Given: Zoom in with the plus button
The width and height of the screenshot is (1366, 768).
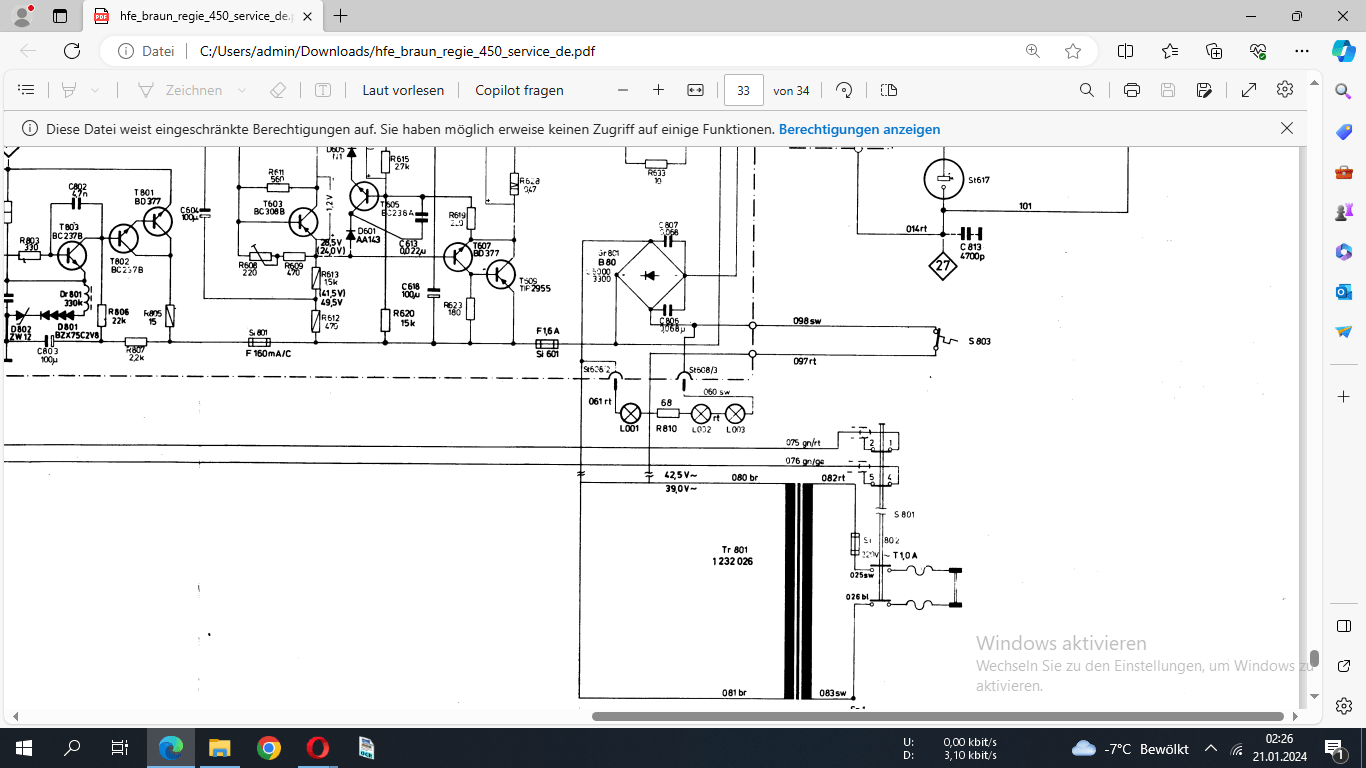Looking at the screenshot, I should [x=658, y=90].
